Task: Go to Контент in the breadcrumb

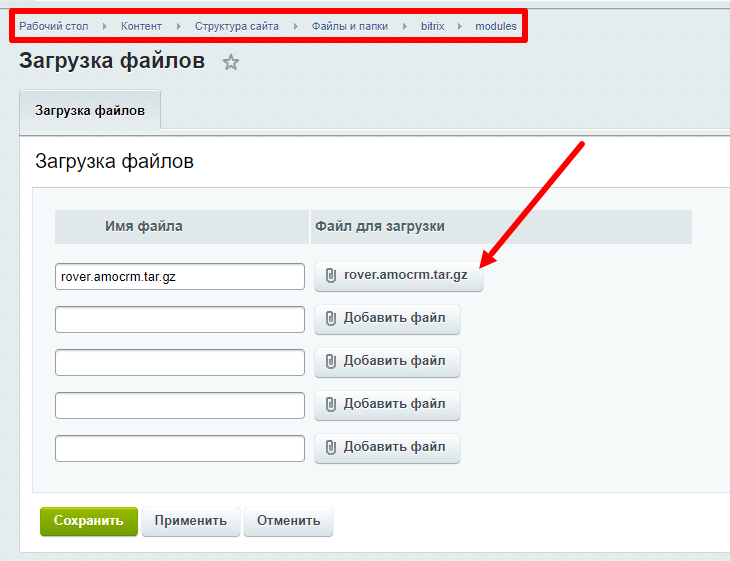Action: click(141, 26)
